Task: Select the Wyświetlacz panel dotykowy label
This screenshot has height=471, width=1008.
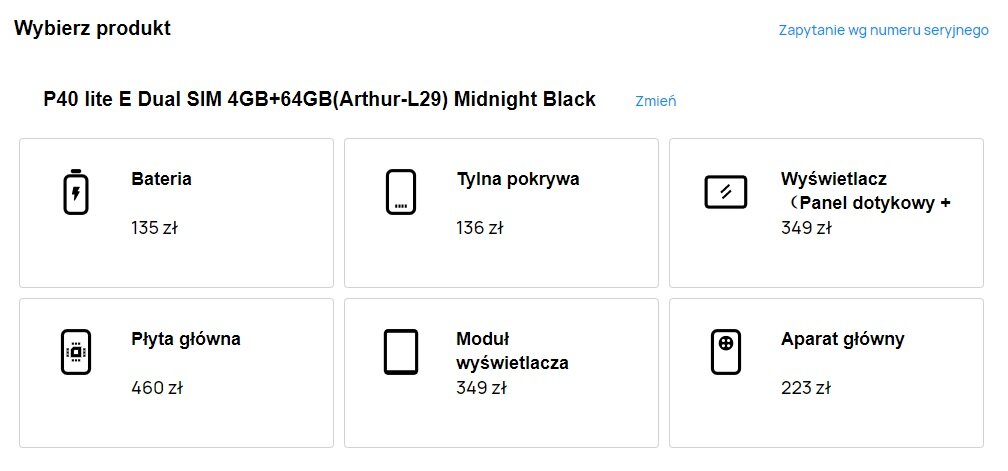Action: point(865,191)
